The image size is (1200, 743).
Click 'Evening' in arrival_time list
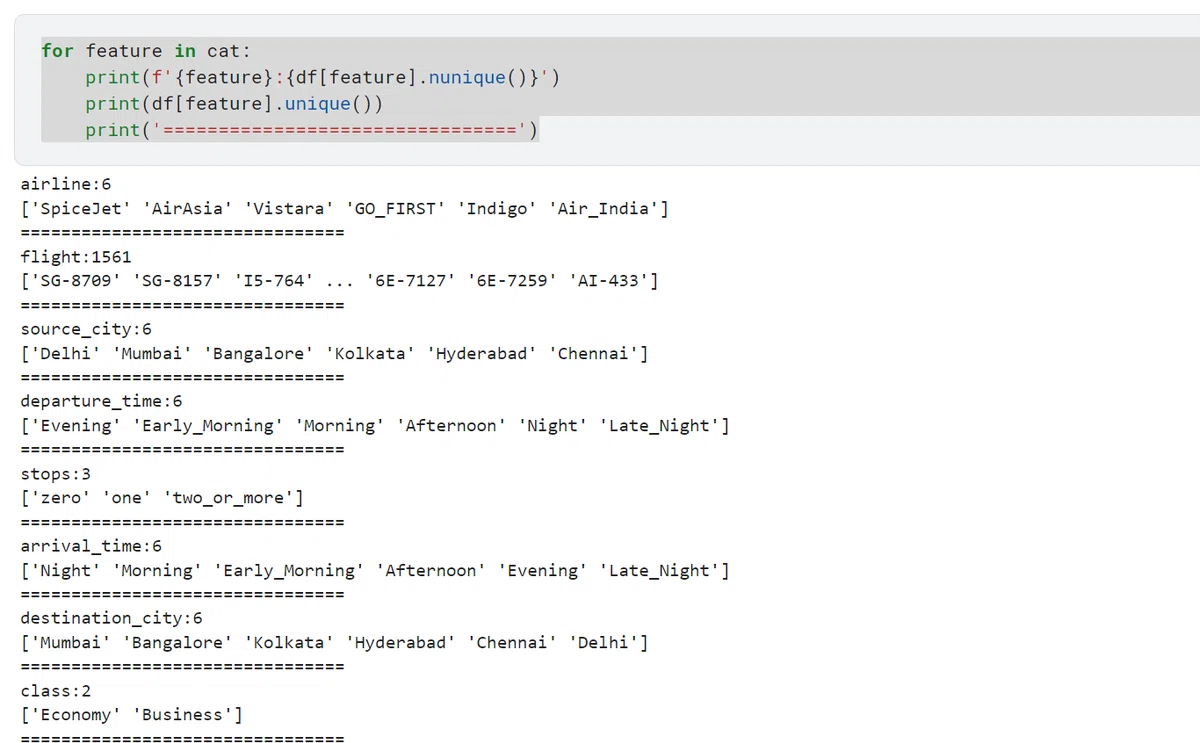pos(543,571)
